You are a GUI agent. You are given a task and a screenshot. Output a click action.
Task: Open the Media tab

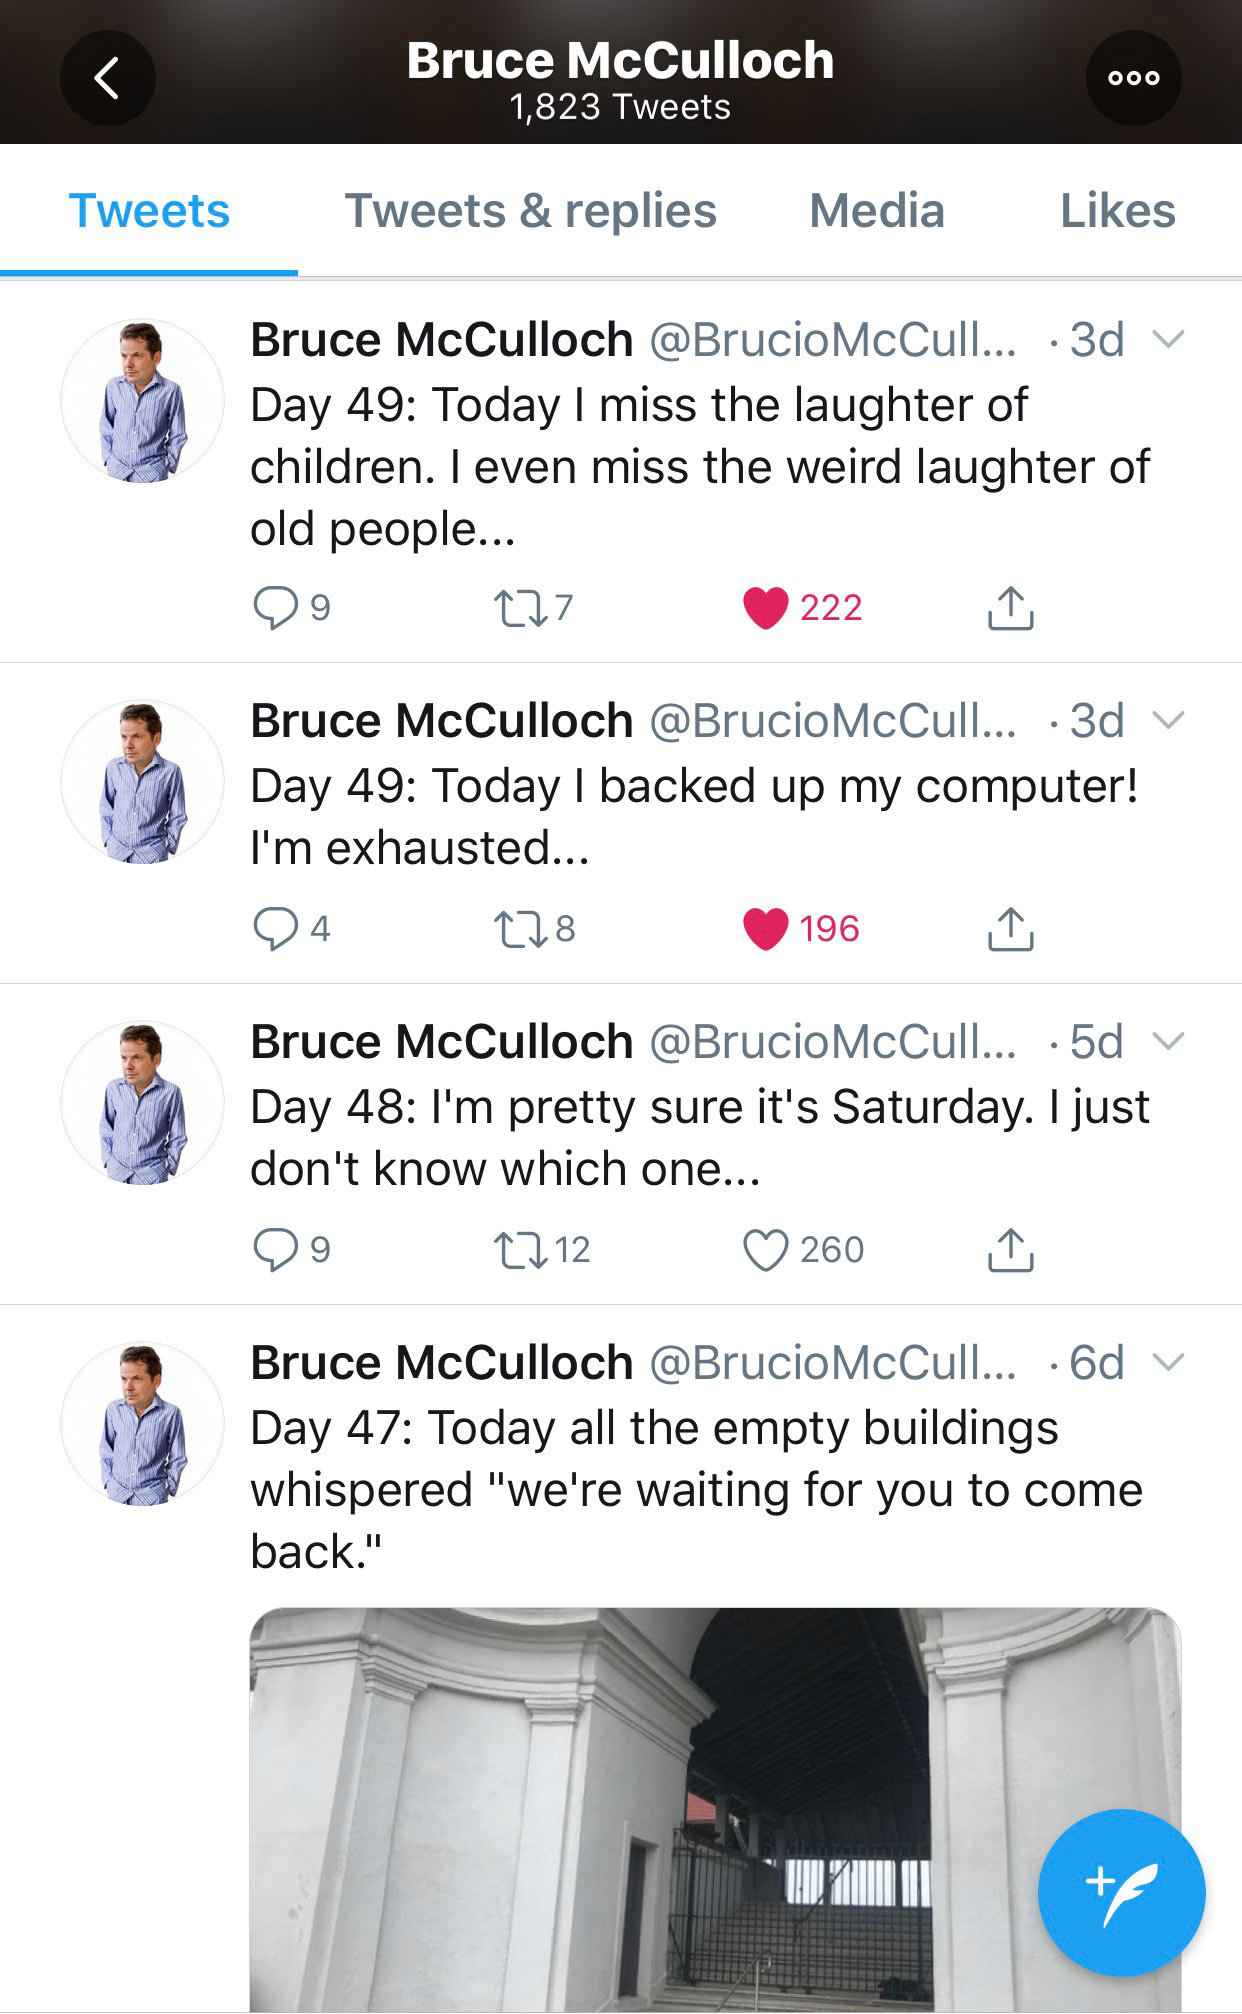[876, 211]
